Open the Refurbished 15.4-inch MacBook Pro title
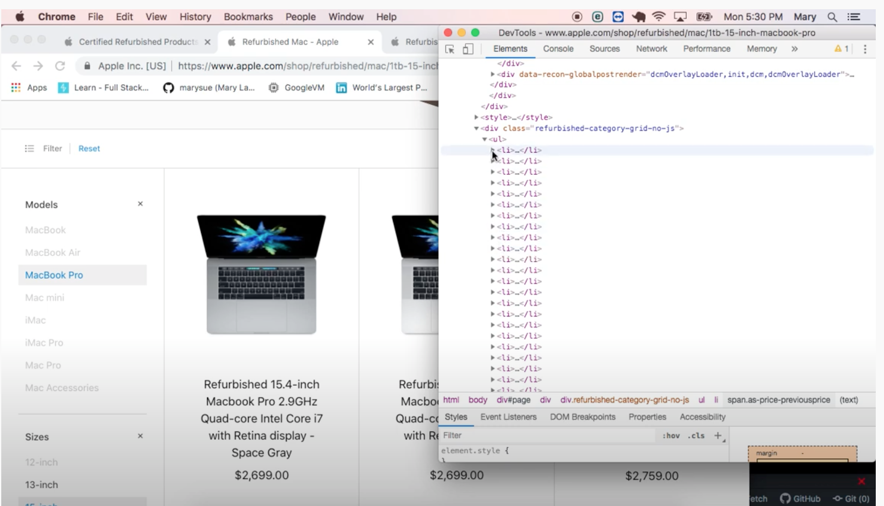Image resolution: width=884 pixels, height=506 pixels. point(262,419)
